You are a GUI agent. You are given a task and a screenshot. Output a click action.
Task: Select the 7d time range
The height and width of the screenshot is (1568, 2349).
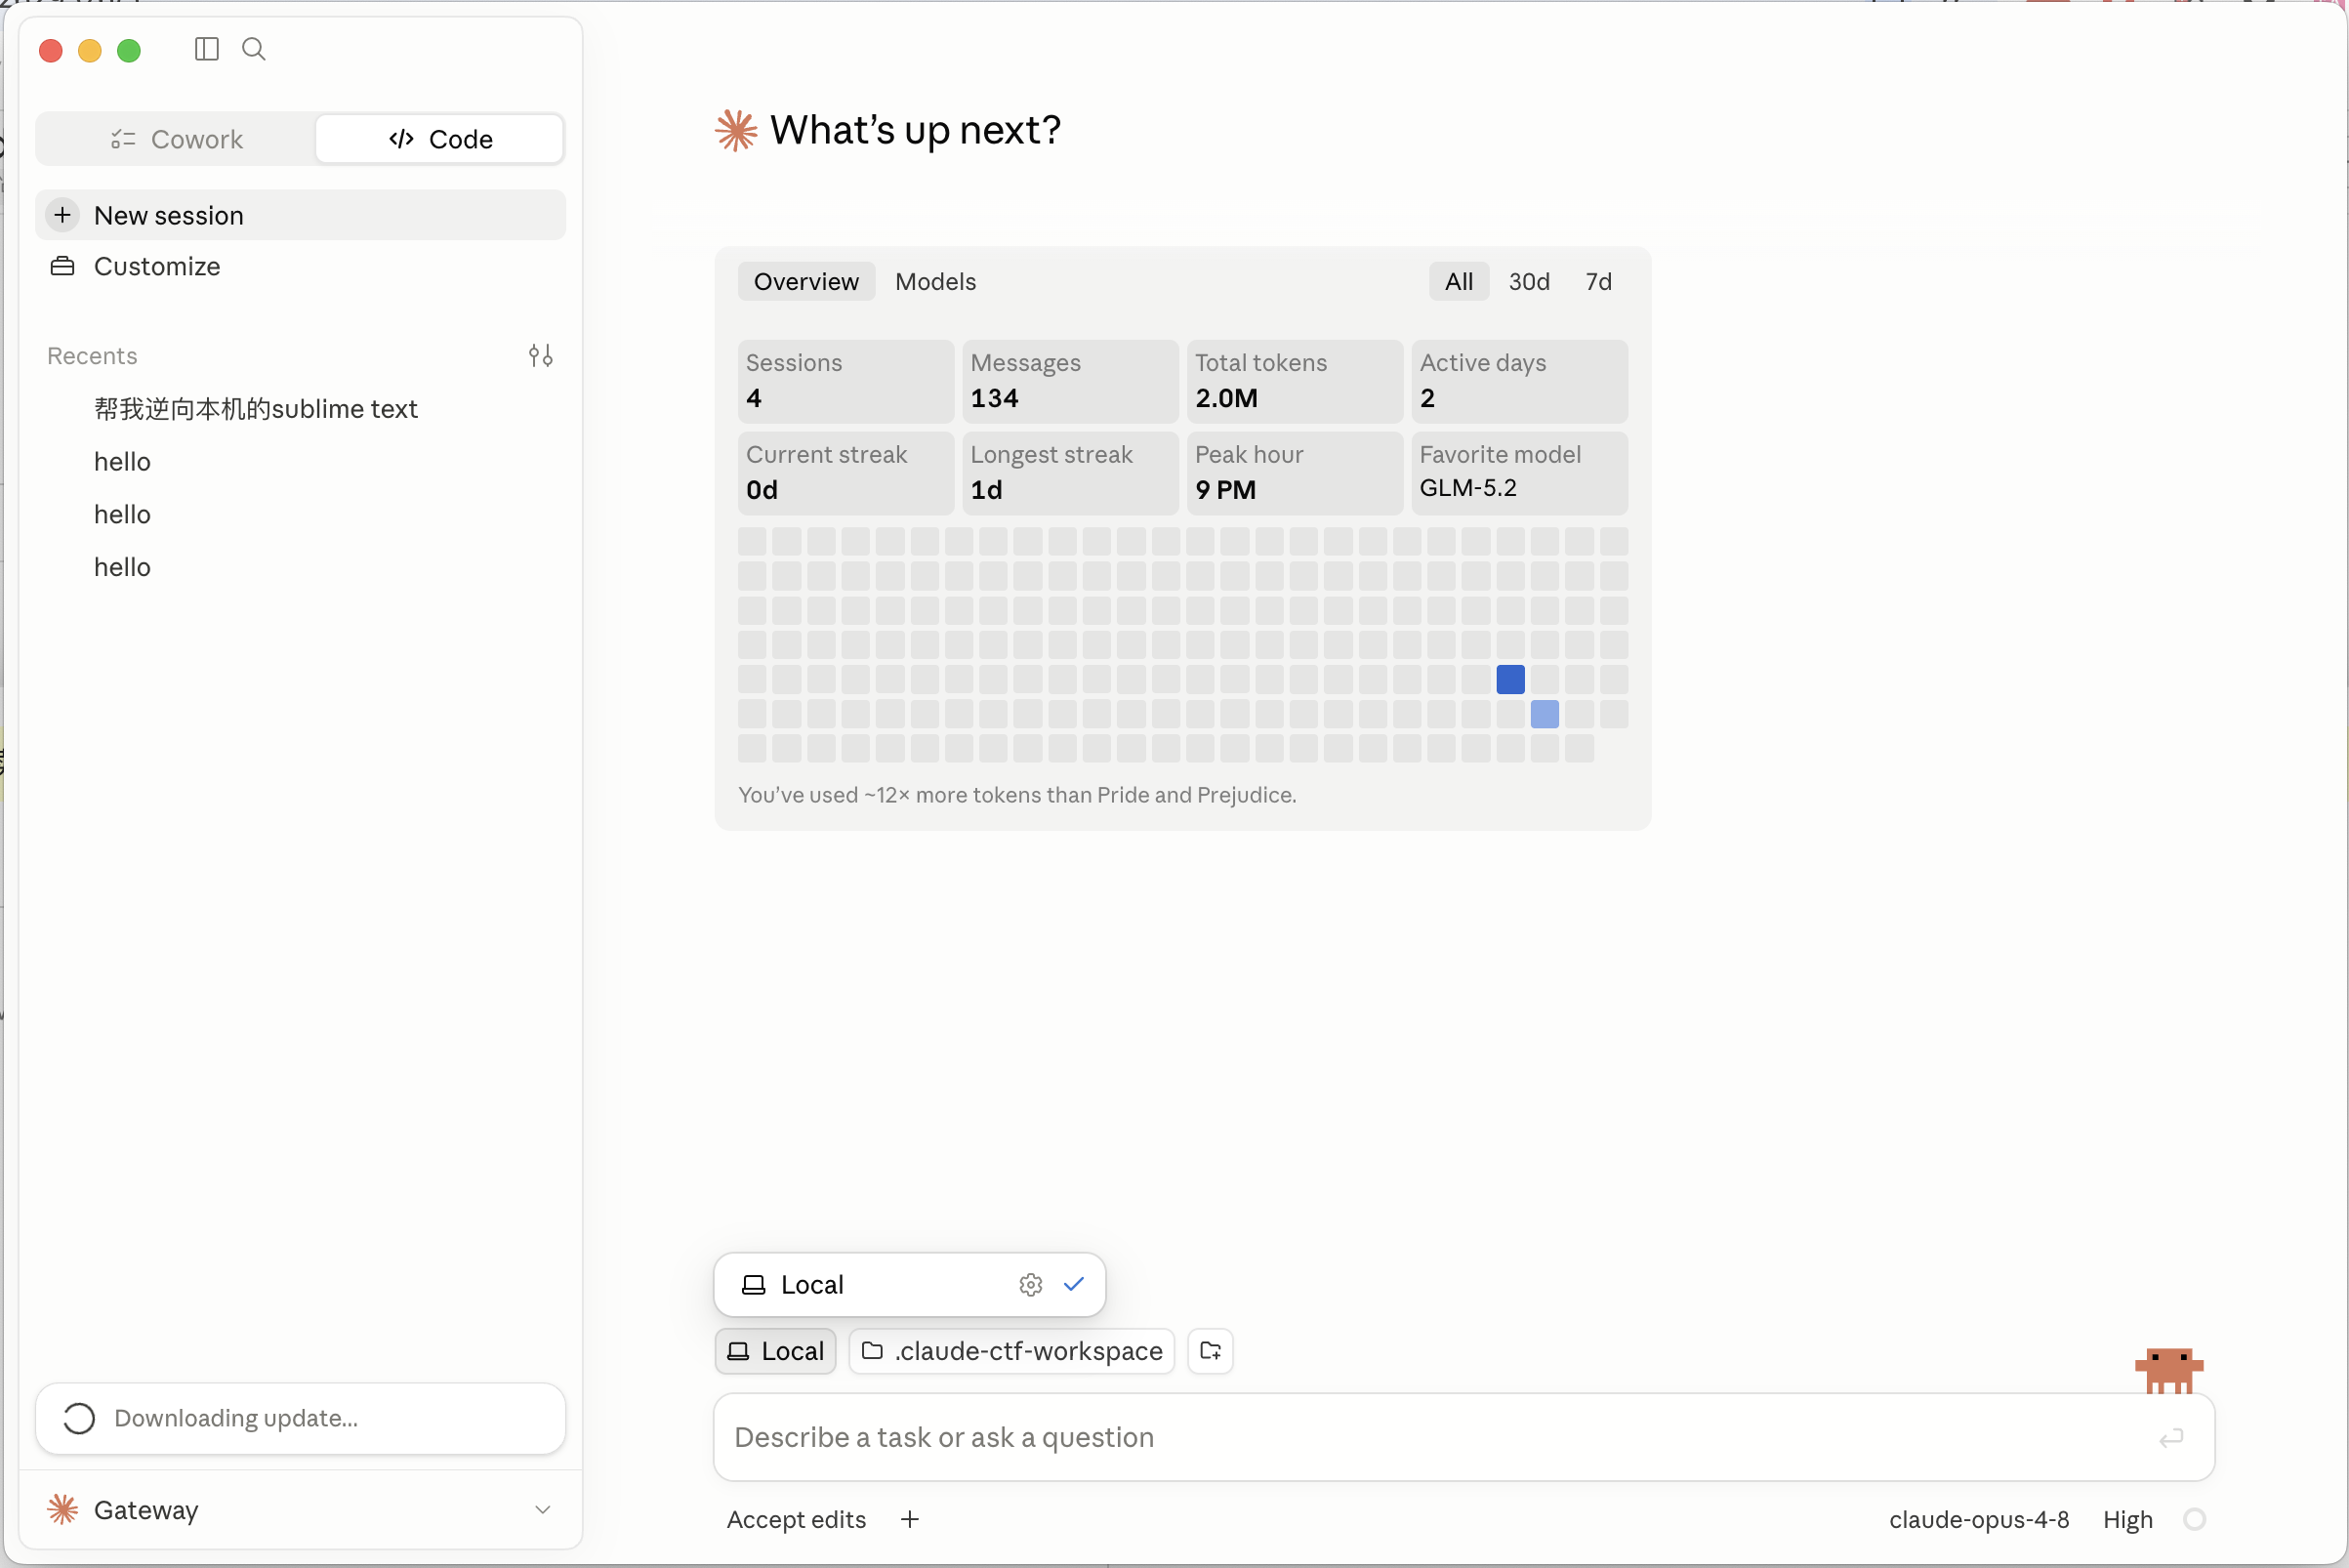pyautogui.click(x=1598, y=282)
